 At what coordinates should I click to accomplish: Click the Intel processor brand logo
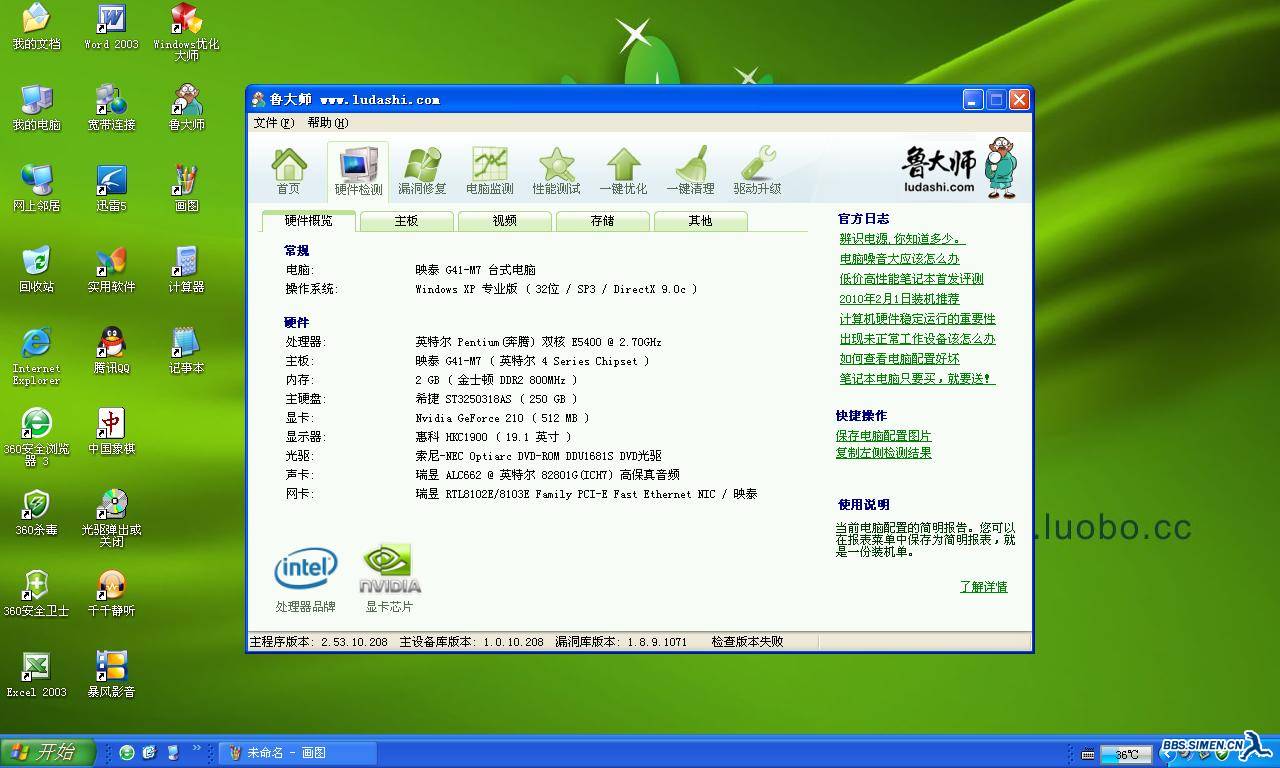click(x=306, y=569)
